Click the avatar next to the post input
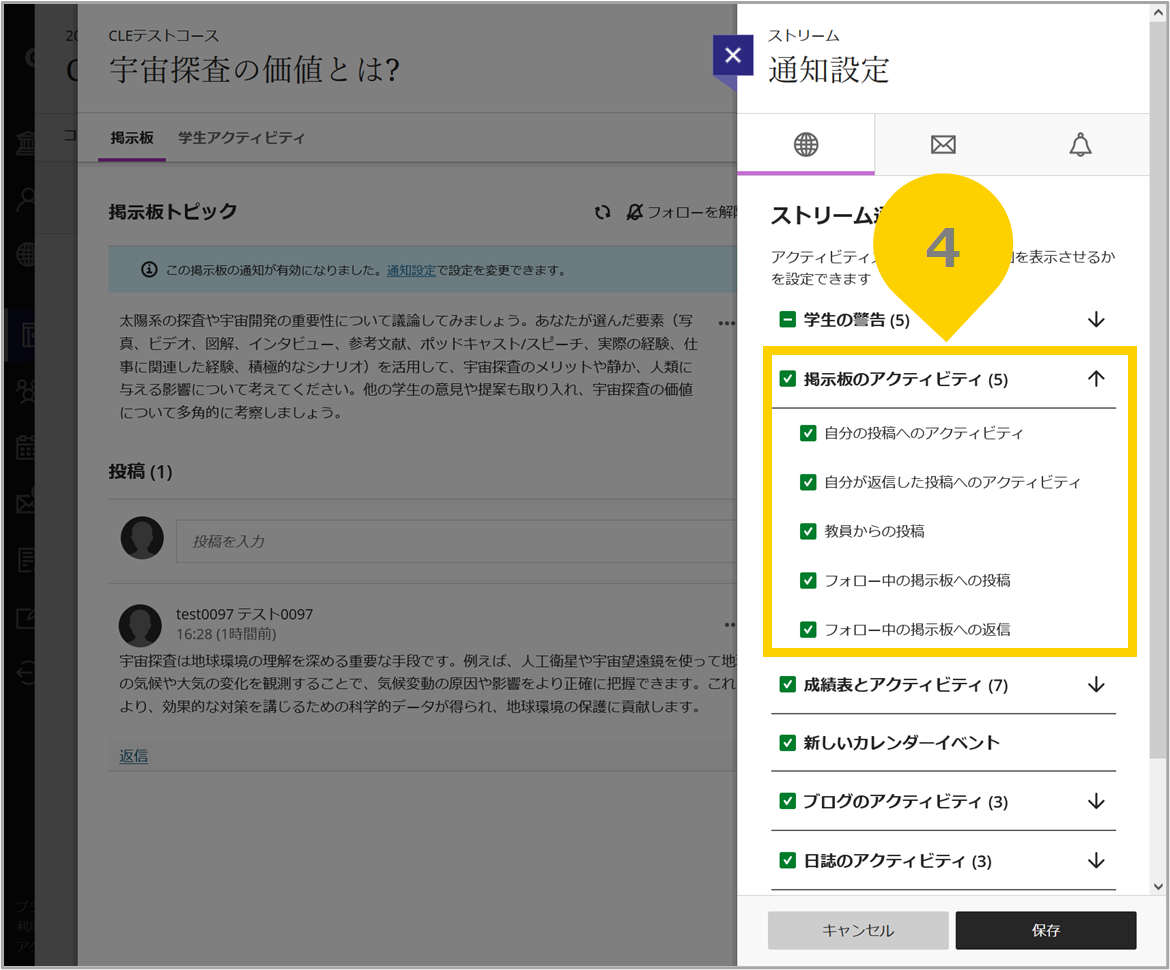The height and width of the screenshot is (970, 1170). pos(142,537)
